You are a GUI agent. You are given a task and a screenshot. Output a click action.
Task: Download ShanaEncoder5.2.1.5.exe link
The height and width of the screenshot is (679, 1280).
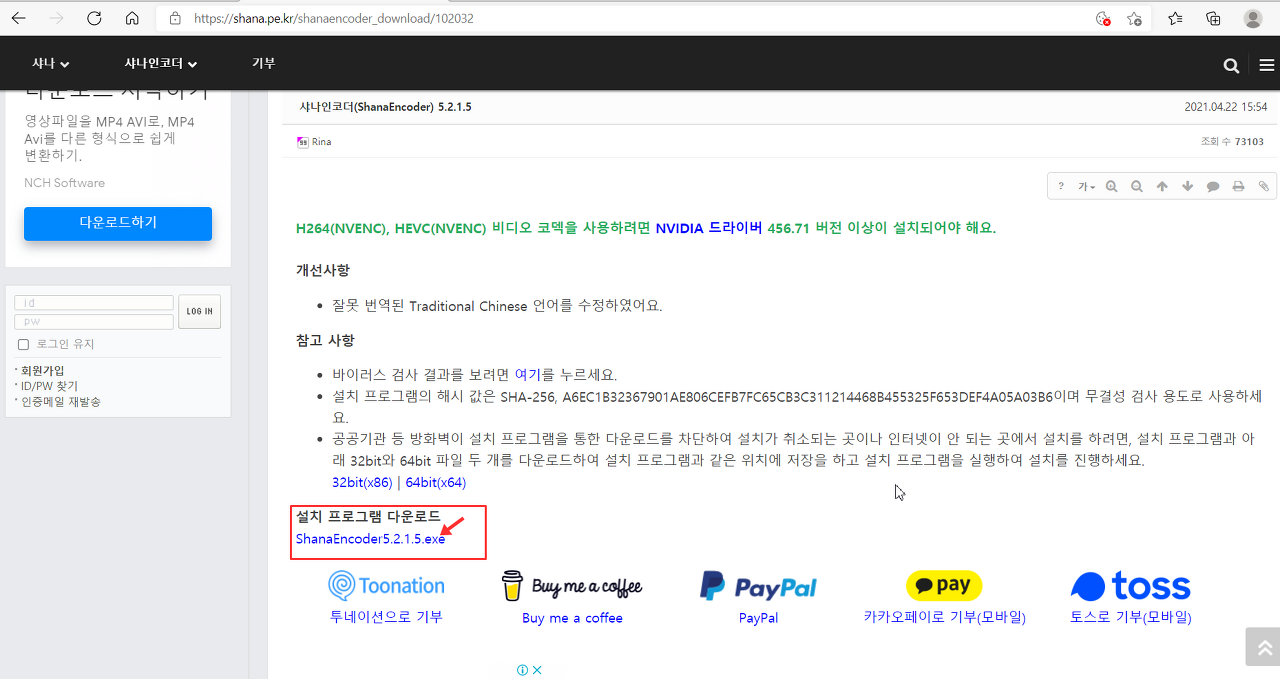[x=370, y=539]
